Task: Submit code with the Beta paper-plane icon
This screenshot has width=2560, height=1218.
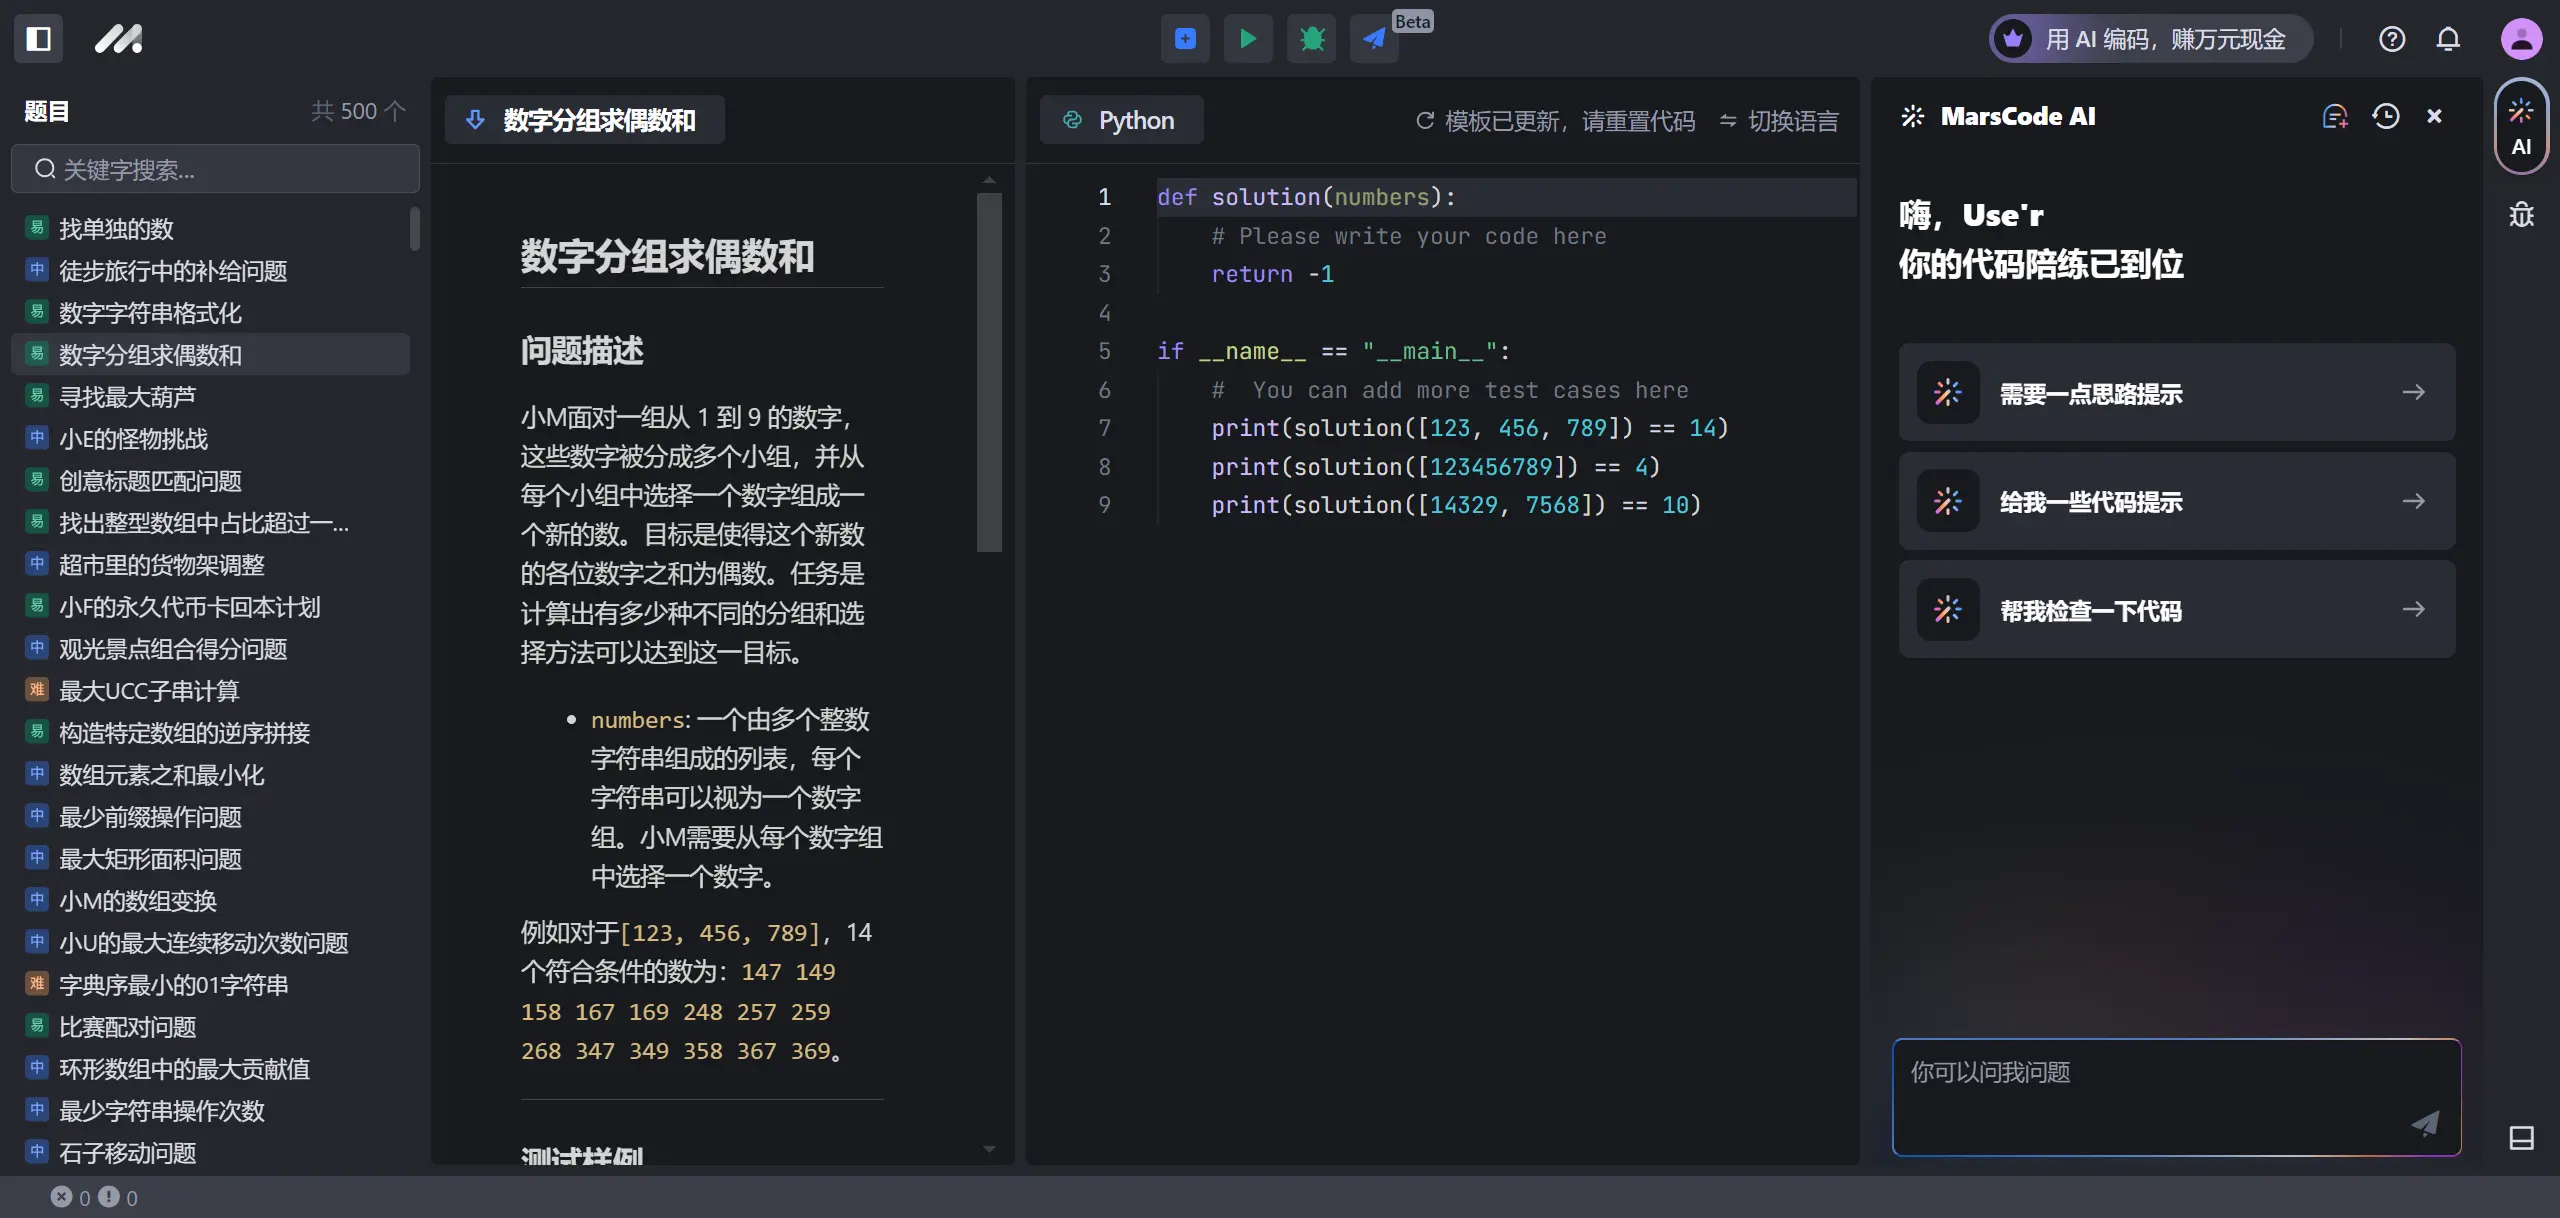Action: pyautogui.click(x=1374, y=39)
